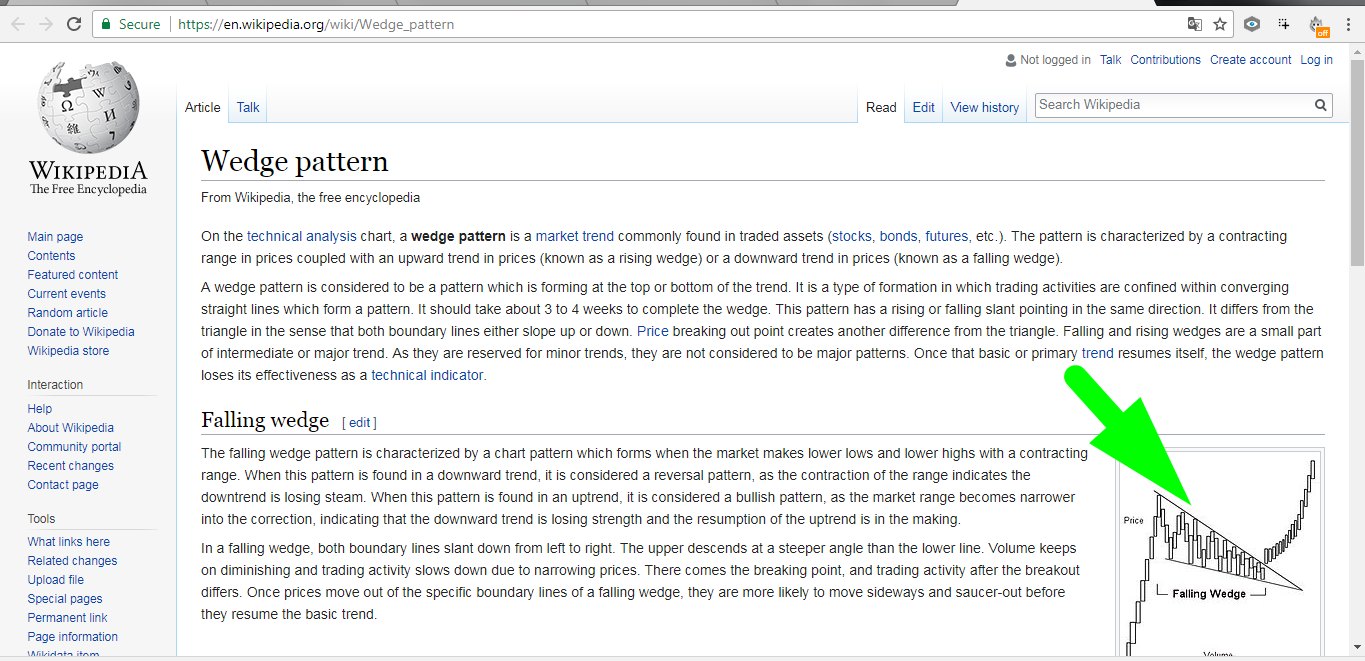Viewport: 1365px width, 661px height.
Task: Click the 'Interaction' sidebar heading
Action: click(55, 385)
